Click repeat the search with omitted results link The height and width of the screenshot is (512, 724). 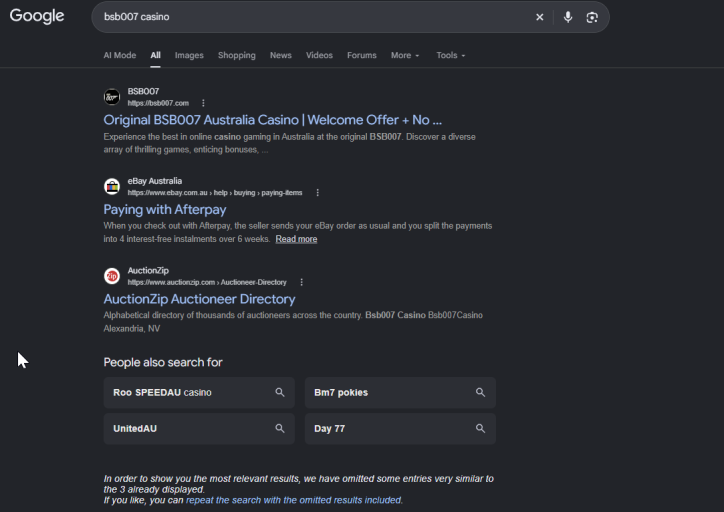pyautogui.click(x=294, y=500)
